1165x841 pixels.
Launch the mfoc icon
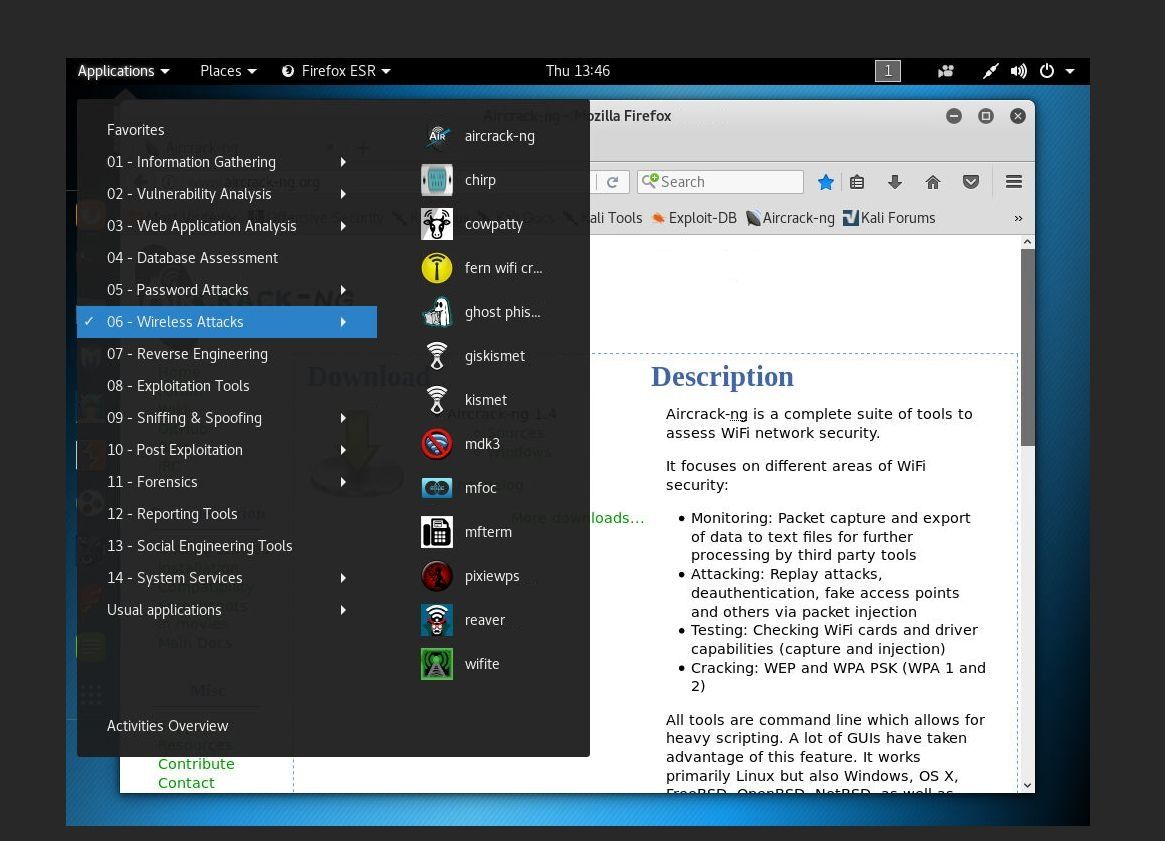coord(437,487)
